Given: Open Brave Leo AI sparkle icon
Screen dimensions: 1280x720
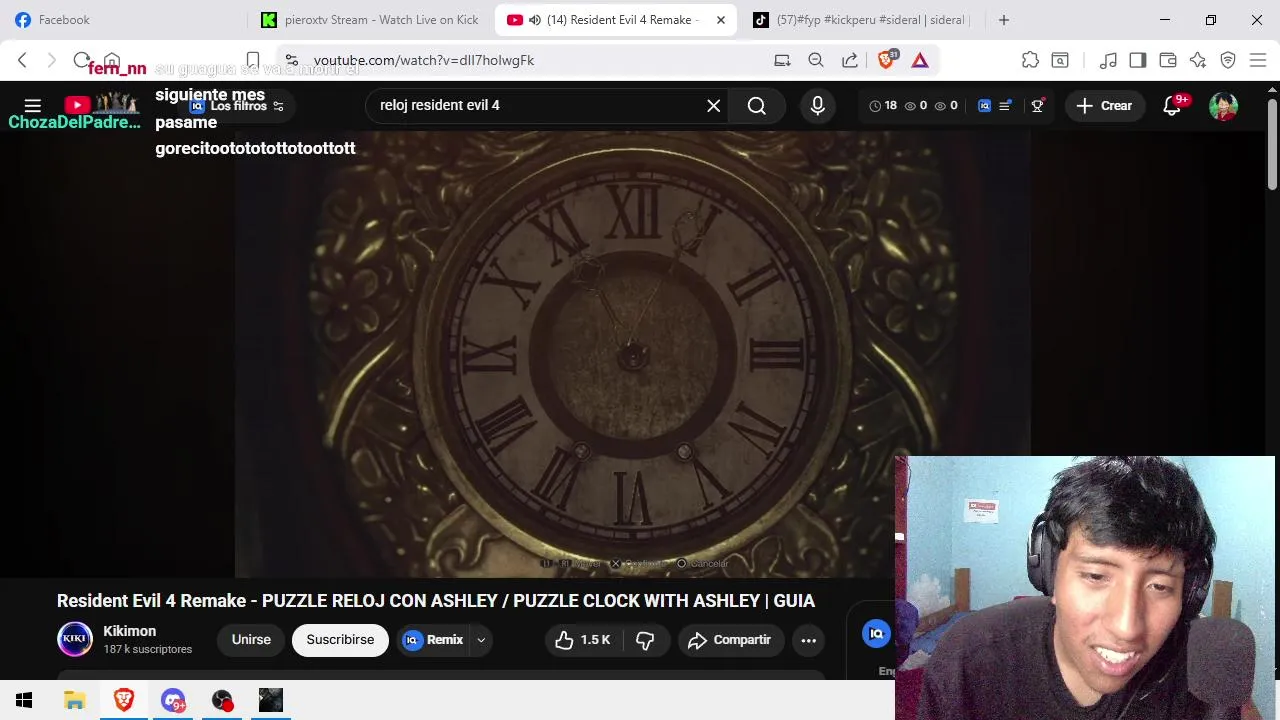Looking at the screenshot, I should 1198,60.
